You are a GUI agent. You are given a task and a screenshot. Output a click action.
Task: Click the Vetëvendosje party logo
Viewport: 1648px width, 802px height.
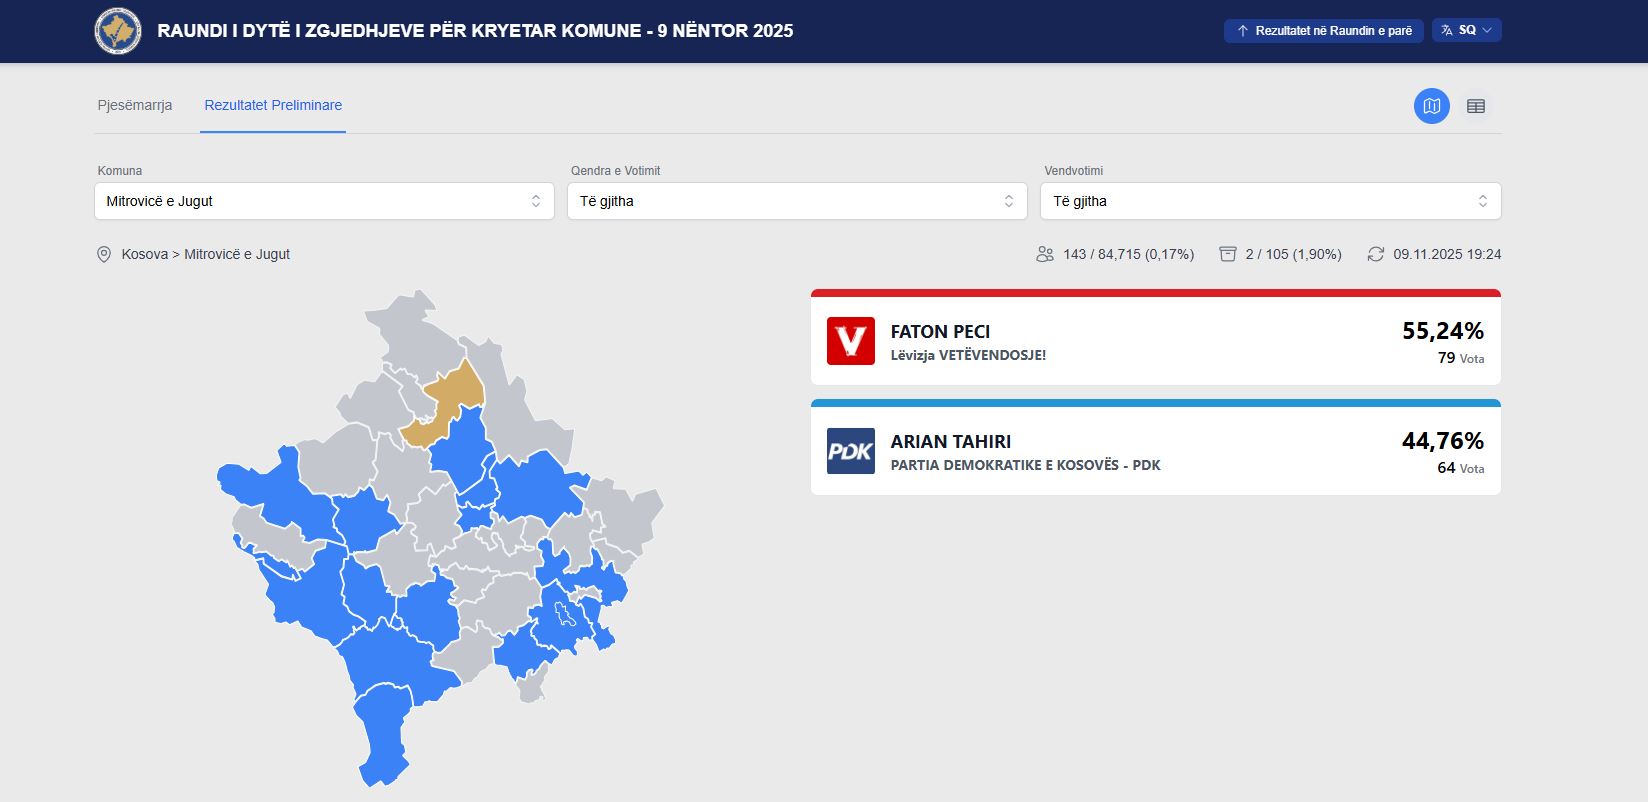click(850, 341)
